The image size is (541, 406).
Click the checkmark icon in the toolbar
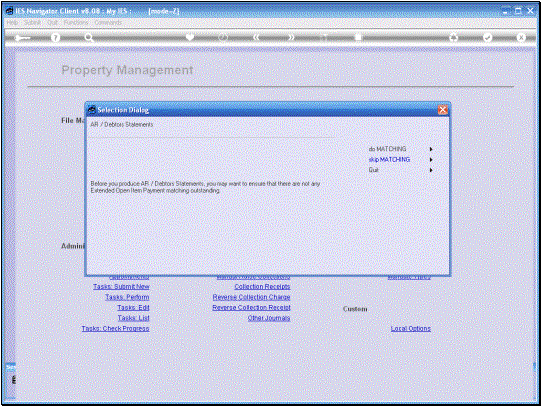tap(487, 37)
